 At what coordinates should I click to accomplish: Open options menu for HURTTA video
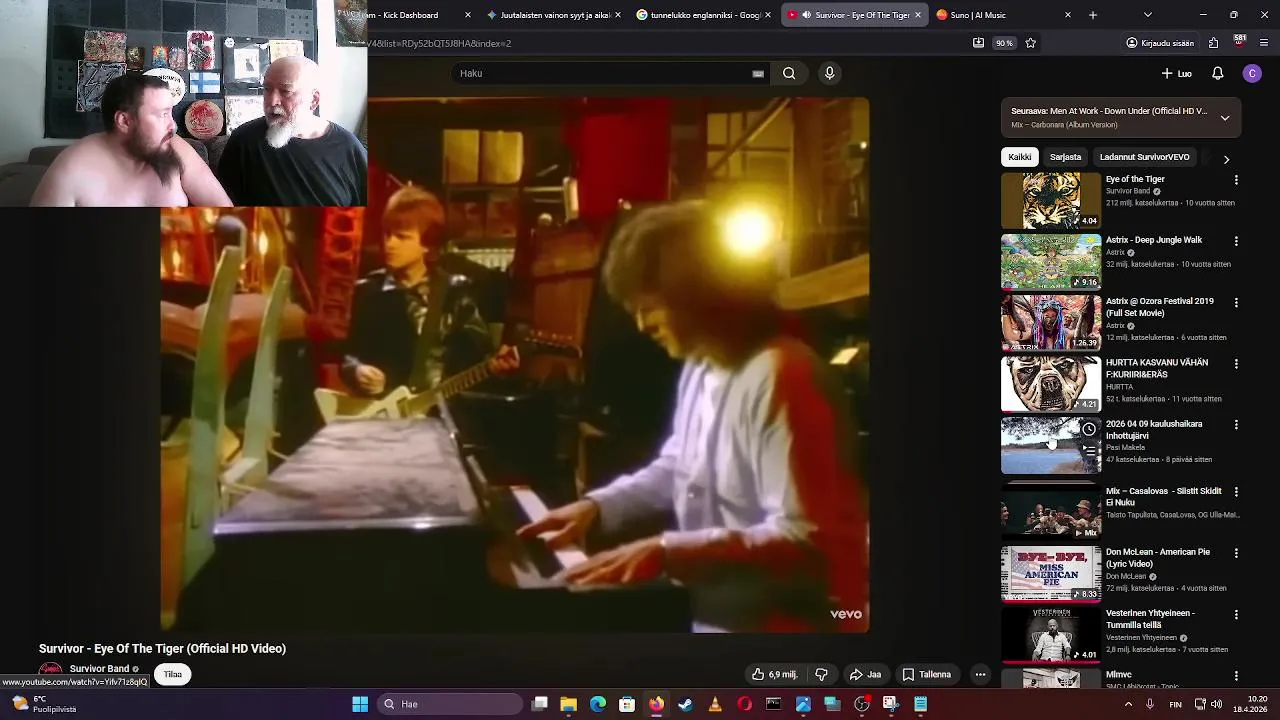point(1236,364)
